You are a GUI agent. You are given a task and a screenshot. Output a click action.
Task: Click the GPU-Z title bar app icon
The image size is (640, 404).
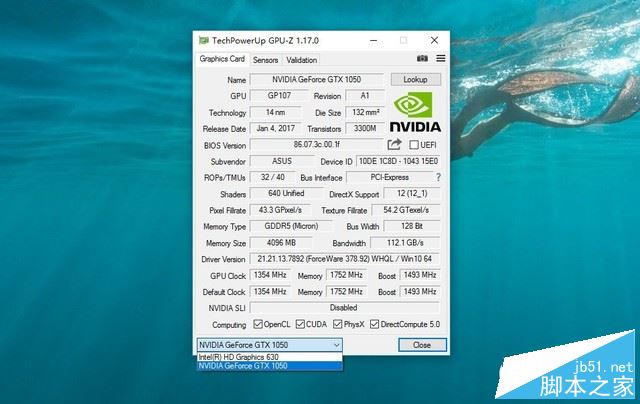pos(203,40)
